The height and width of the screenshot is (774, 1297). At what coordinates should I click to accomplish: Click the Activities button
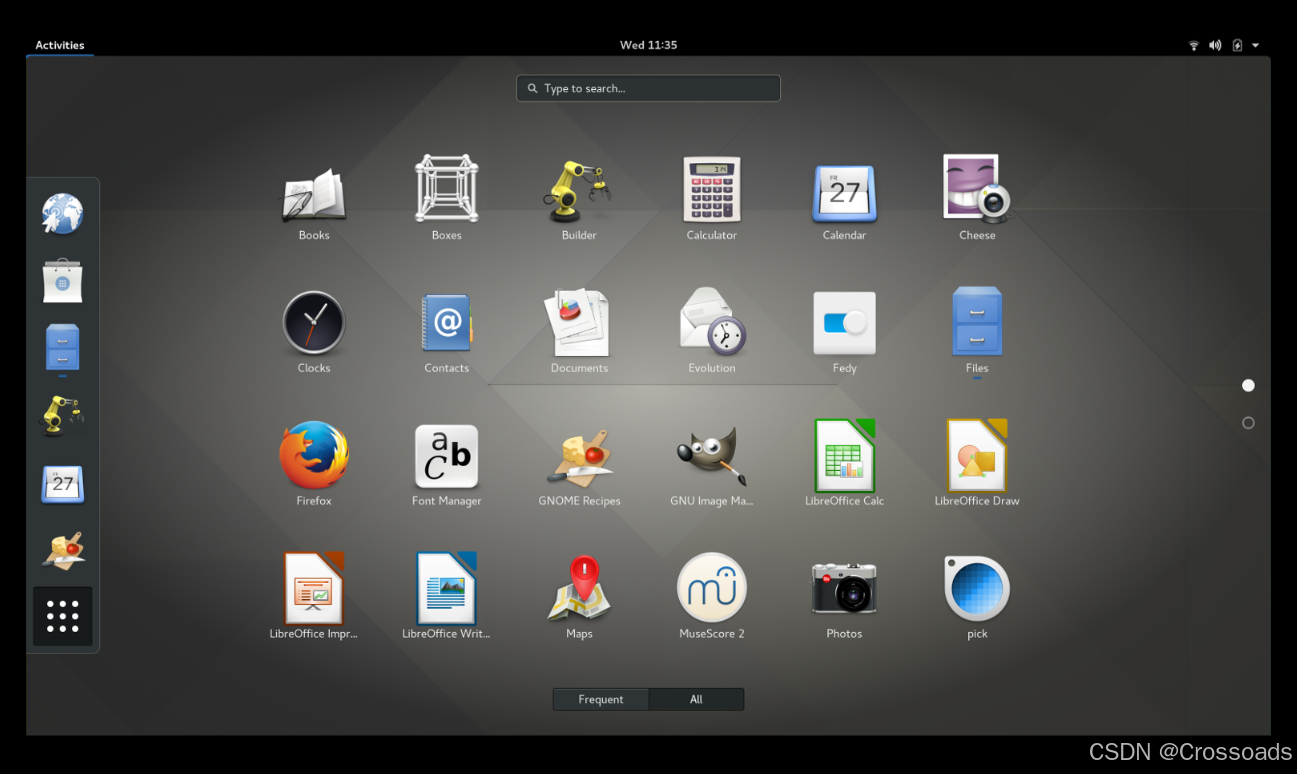60,45
